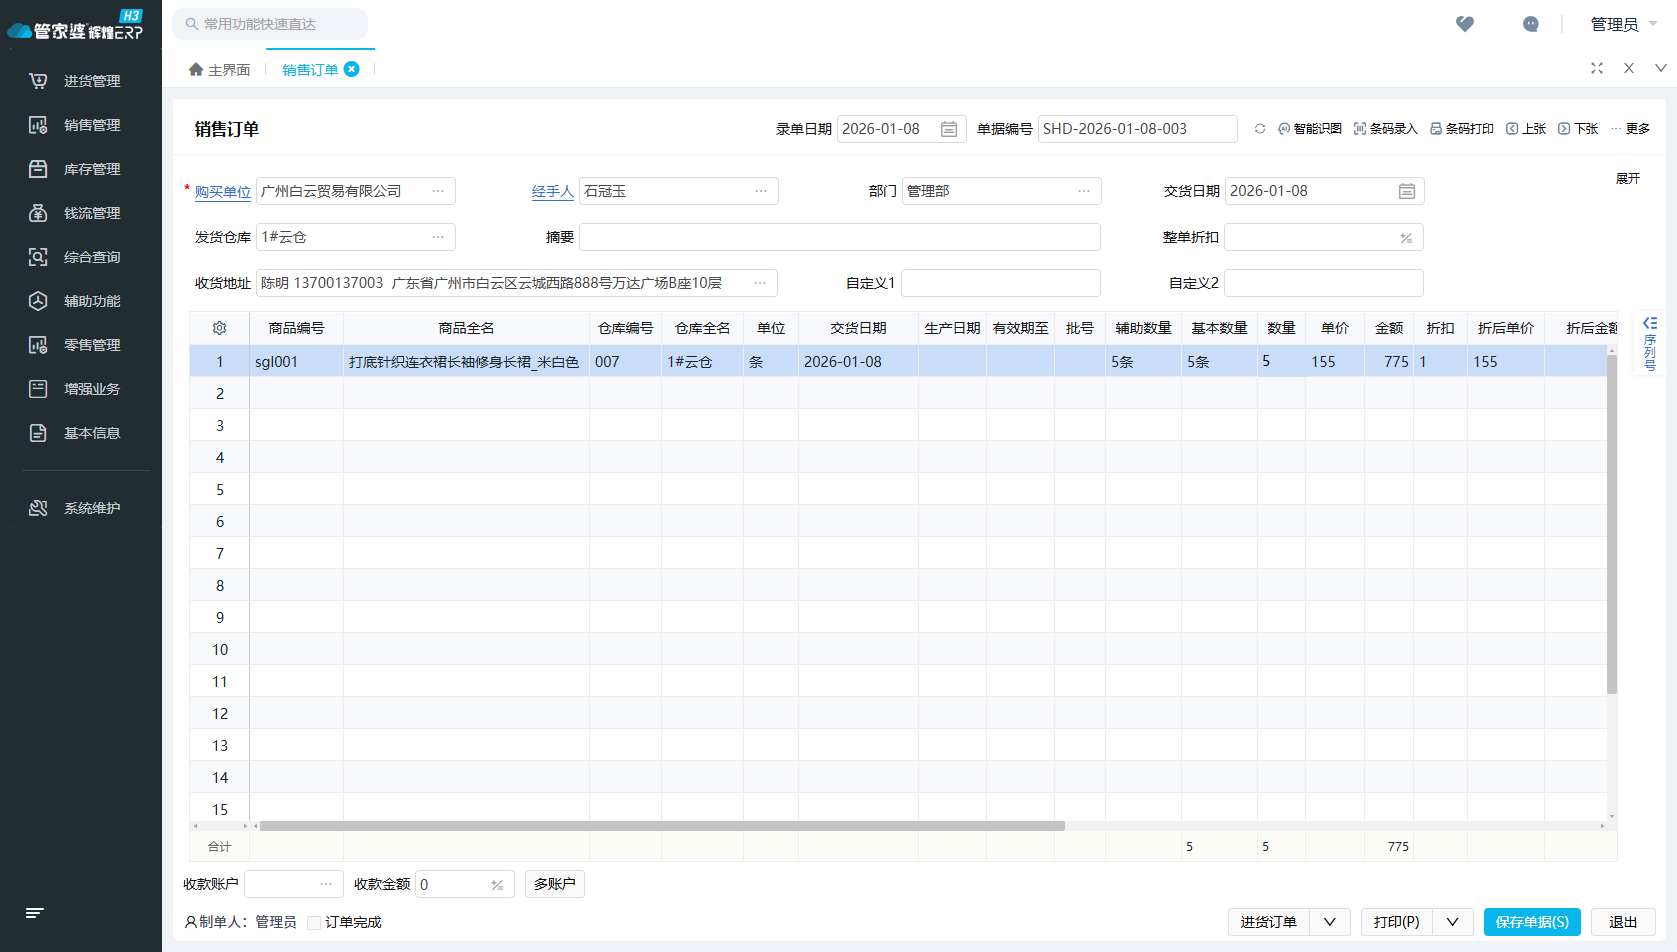
Task: Open the table column settings gear
Action: point(220,328)
